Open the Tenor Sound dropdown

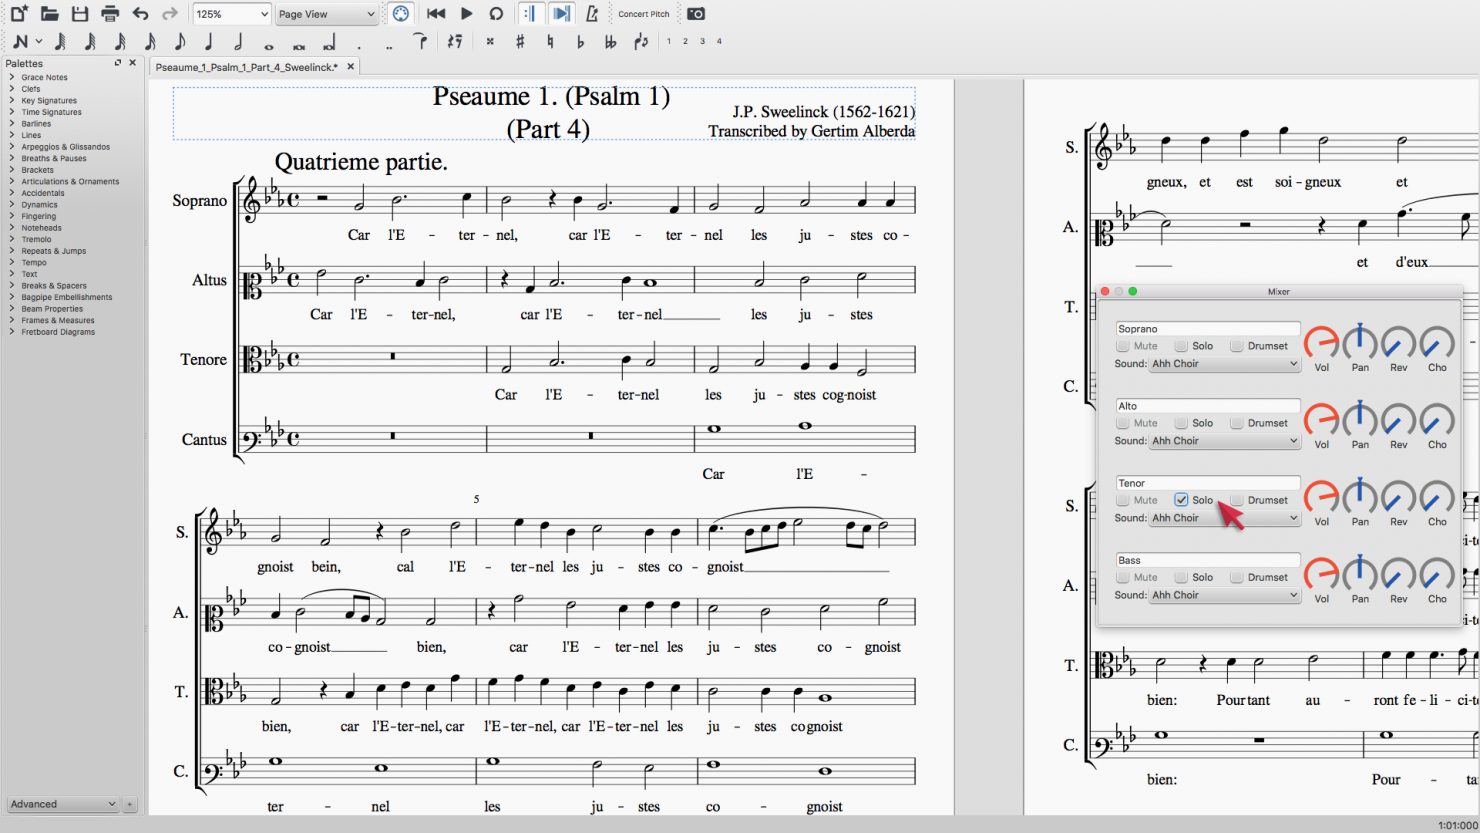click(1224, 517)
